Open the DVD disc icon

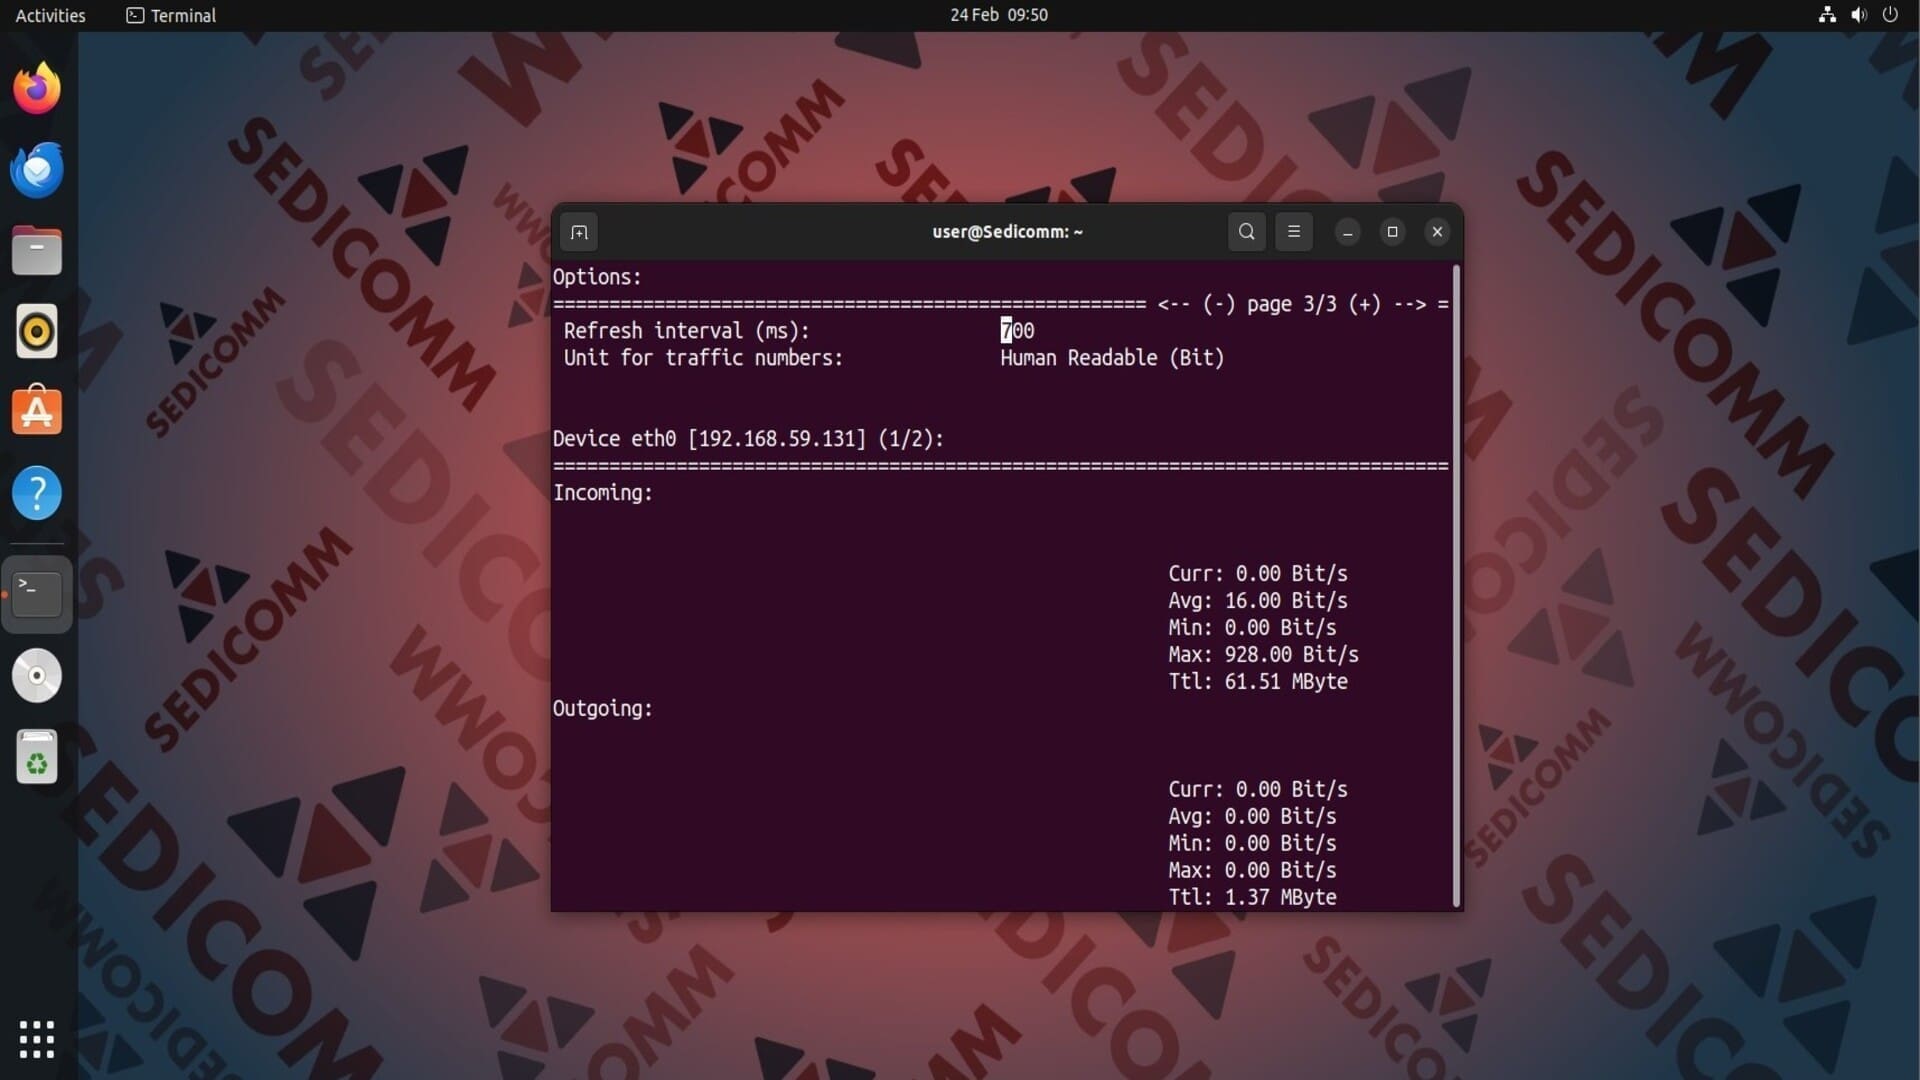point(37,676)
